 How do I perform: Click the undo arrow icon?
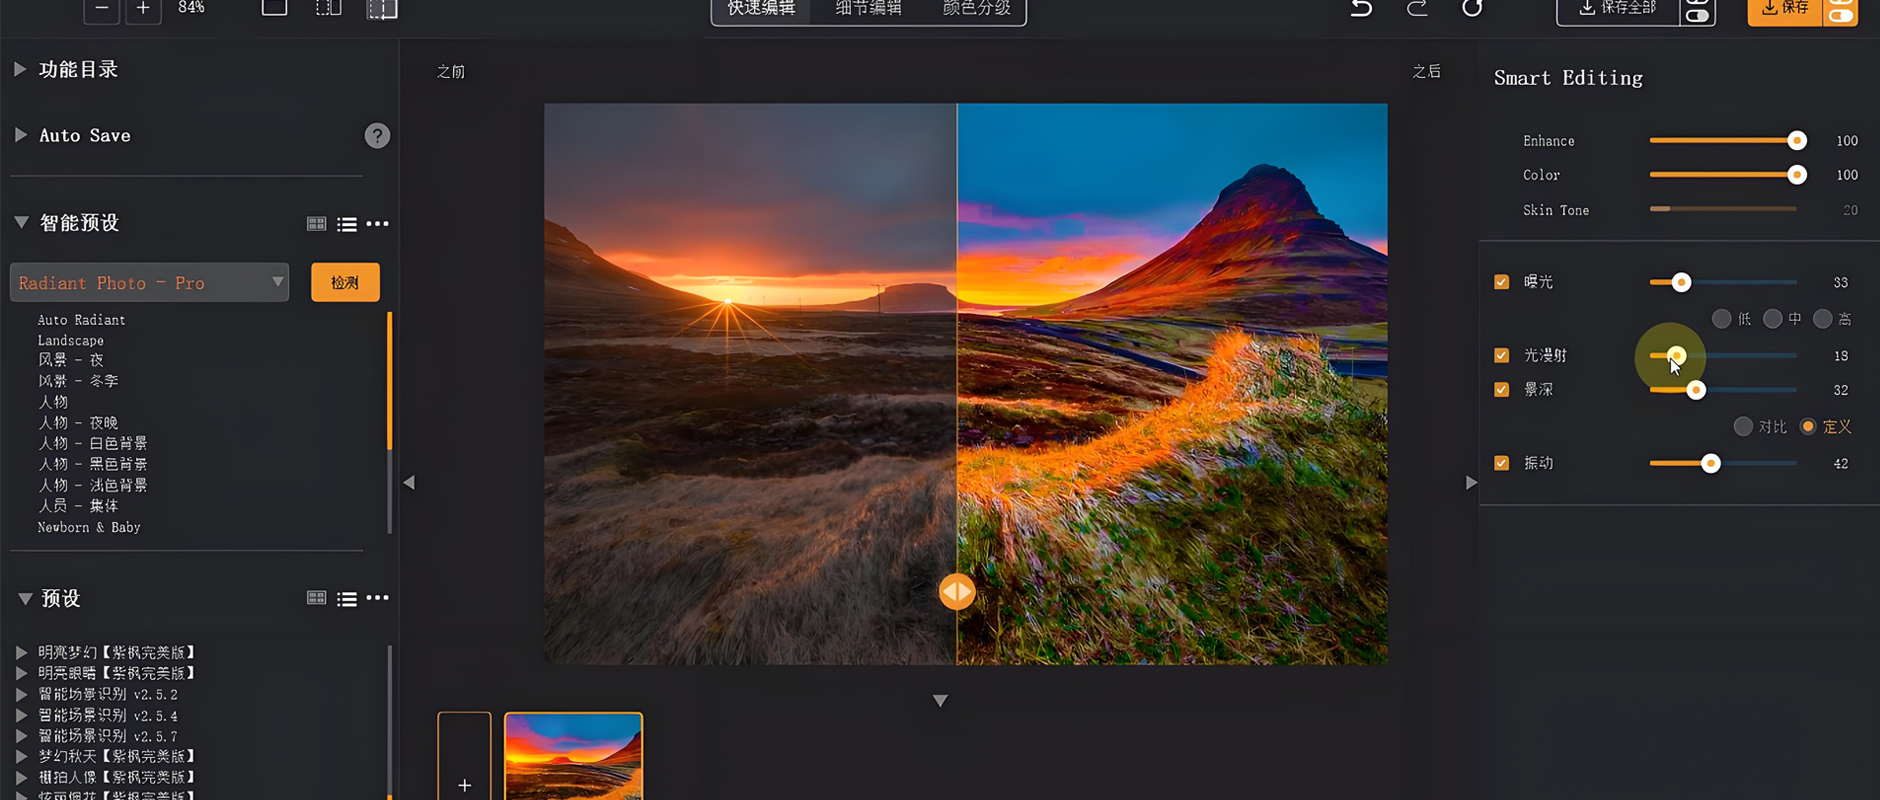coord(1361,9)
